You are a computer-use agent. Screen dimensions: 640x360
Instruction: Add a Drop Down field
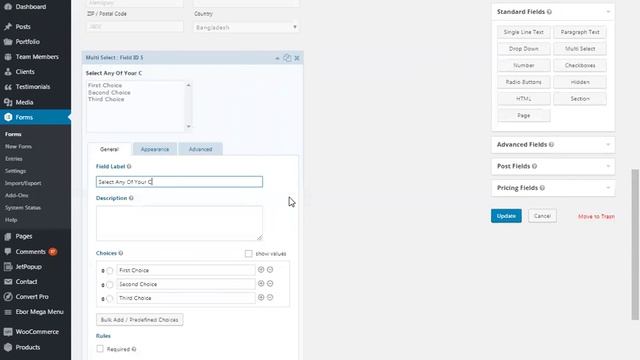pyautogui.click(x=524, y=49)
